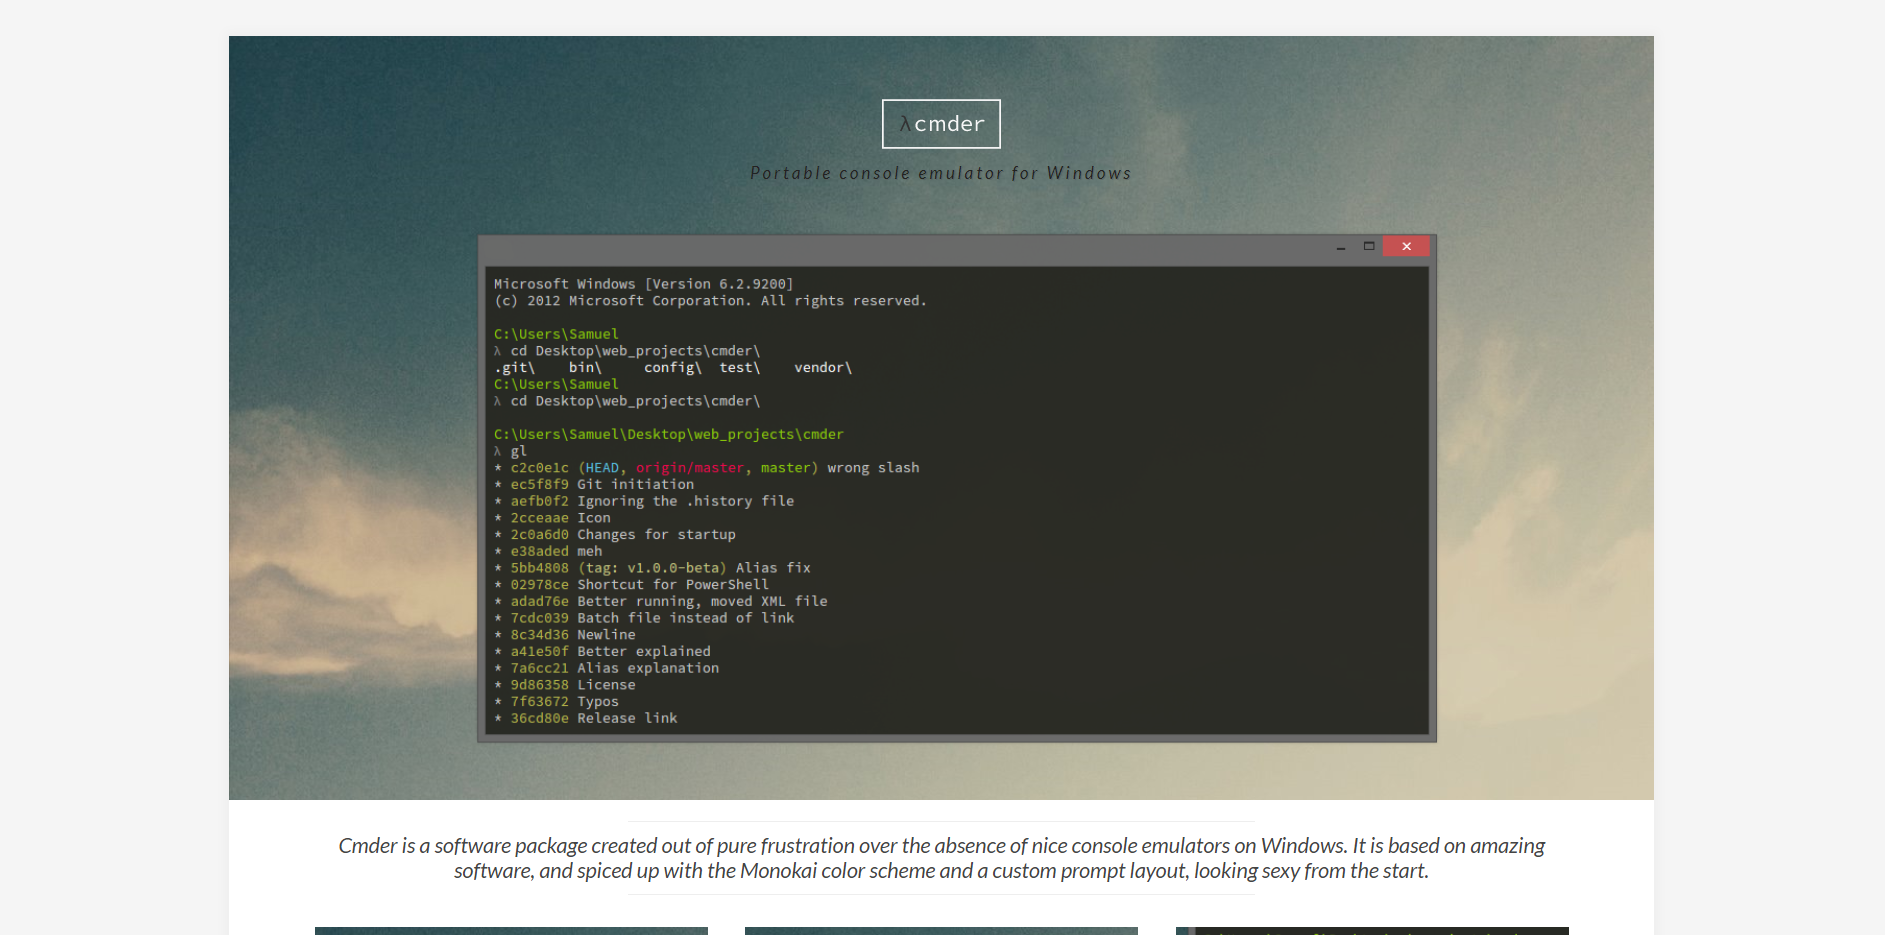This screenshot has width=1885, height=935.
Task: Click the middle bottom thumbnail image
Action: click(x=941, y=931)
